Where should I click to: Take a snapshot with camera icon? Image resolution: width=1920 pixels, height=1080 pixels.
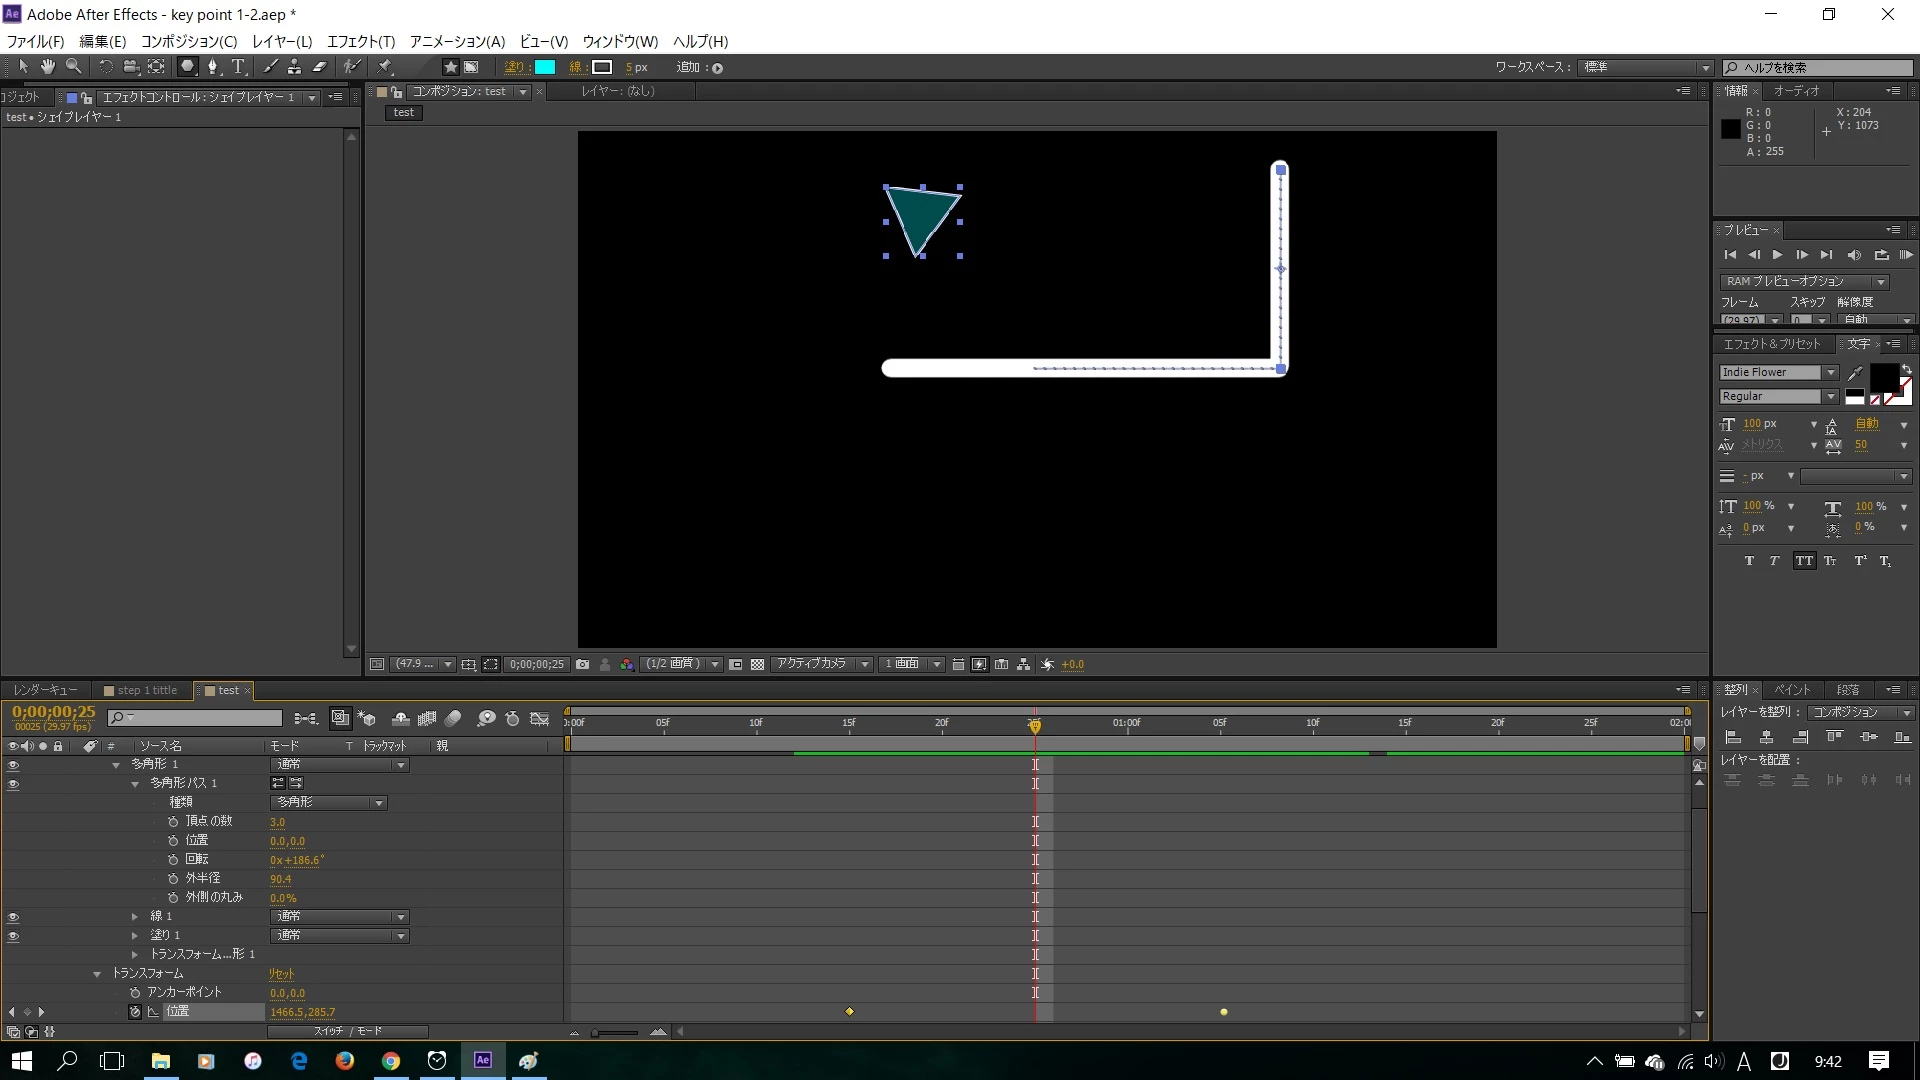(x=582, y=664)
